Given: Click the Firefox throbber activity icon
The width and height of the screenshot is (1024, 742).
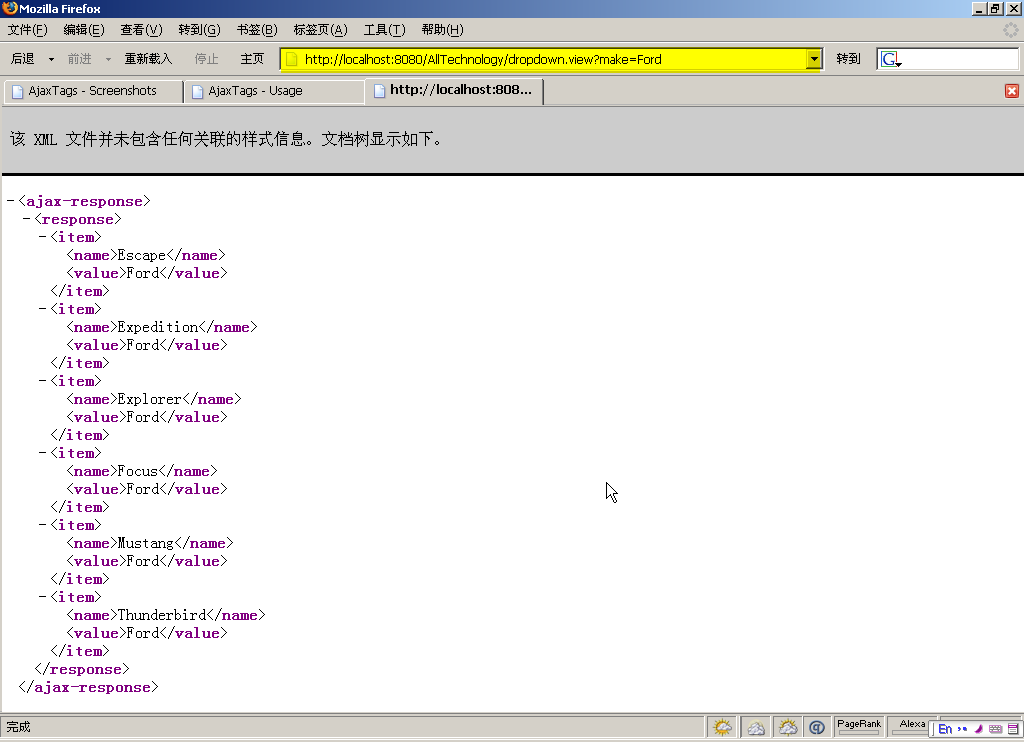Looking at the screenshot, I should pyautogui.click(x=1010, y=30).
